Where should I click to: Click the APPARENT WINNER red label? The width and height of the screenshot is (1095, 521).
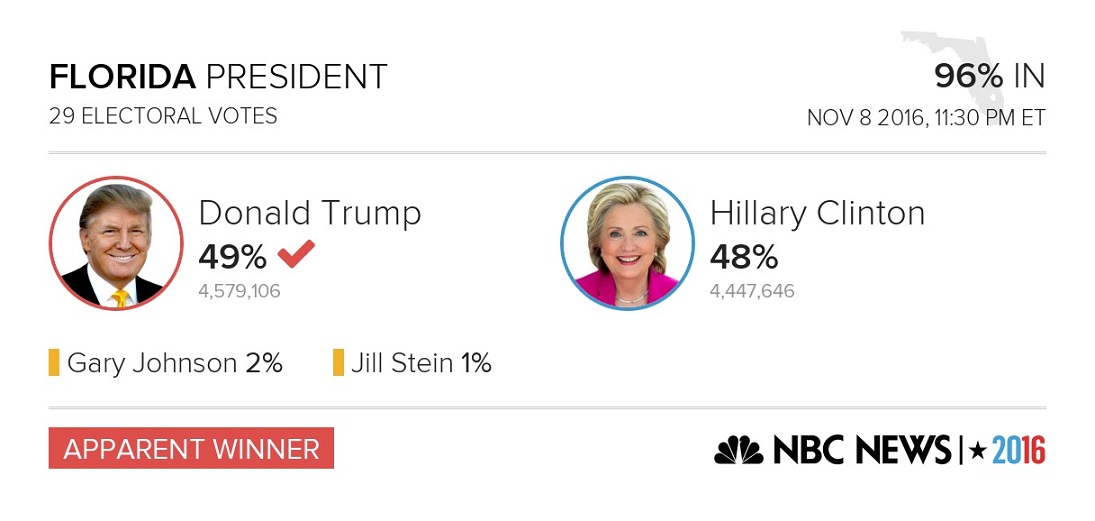[x=191, y=448]
